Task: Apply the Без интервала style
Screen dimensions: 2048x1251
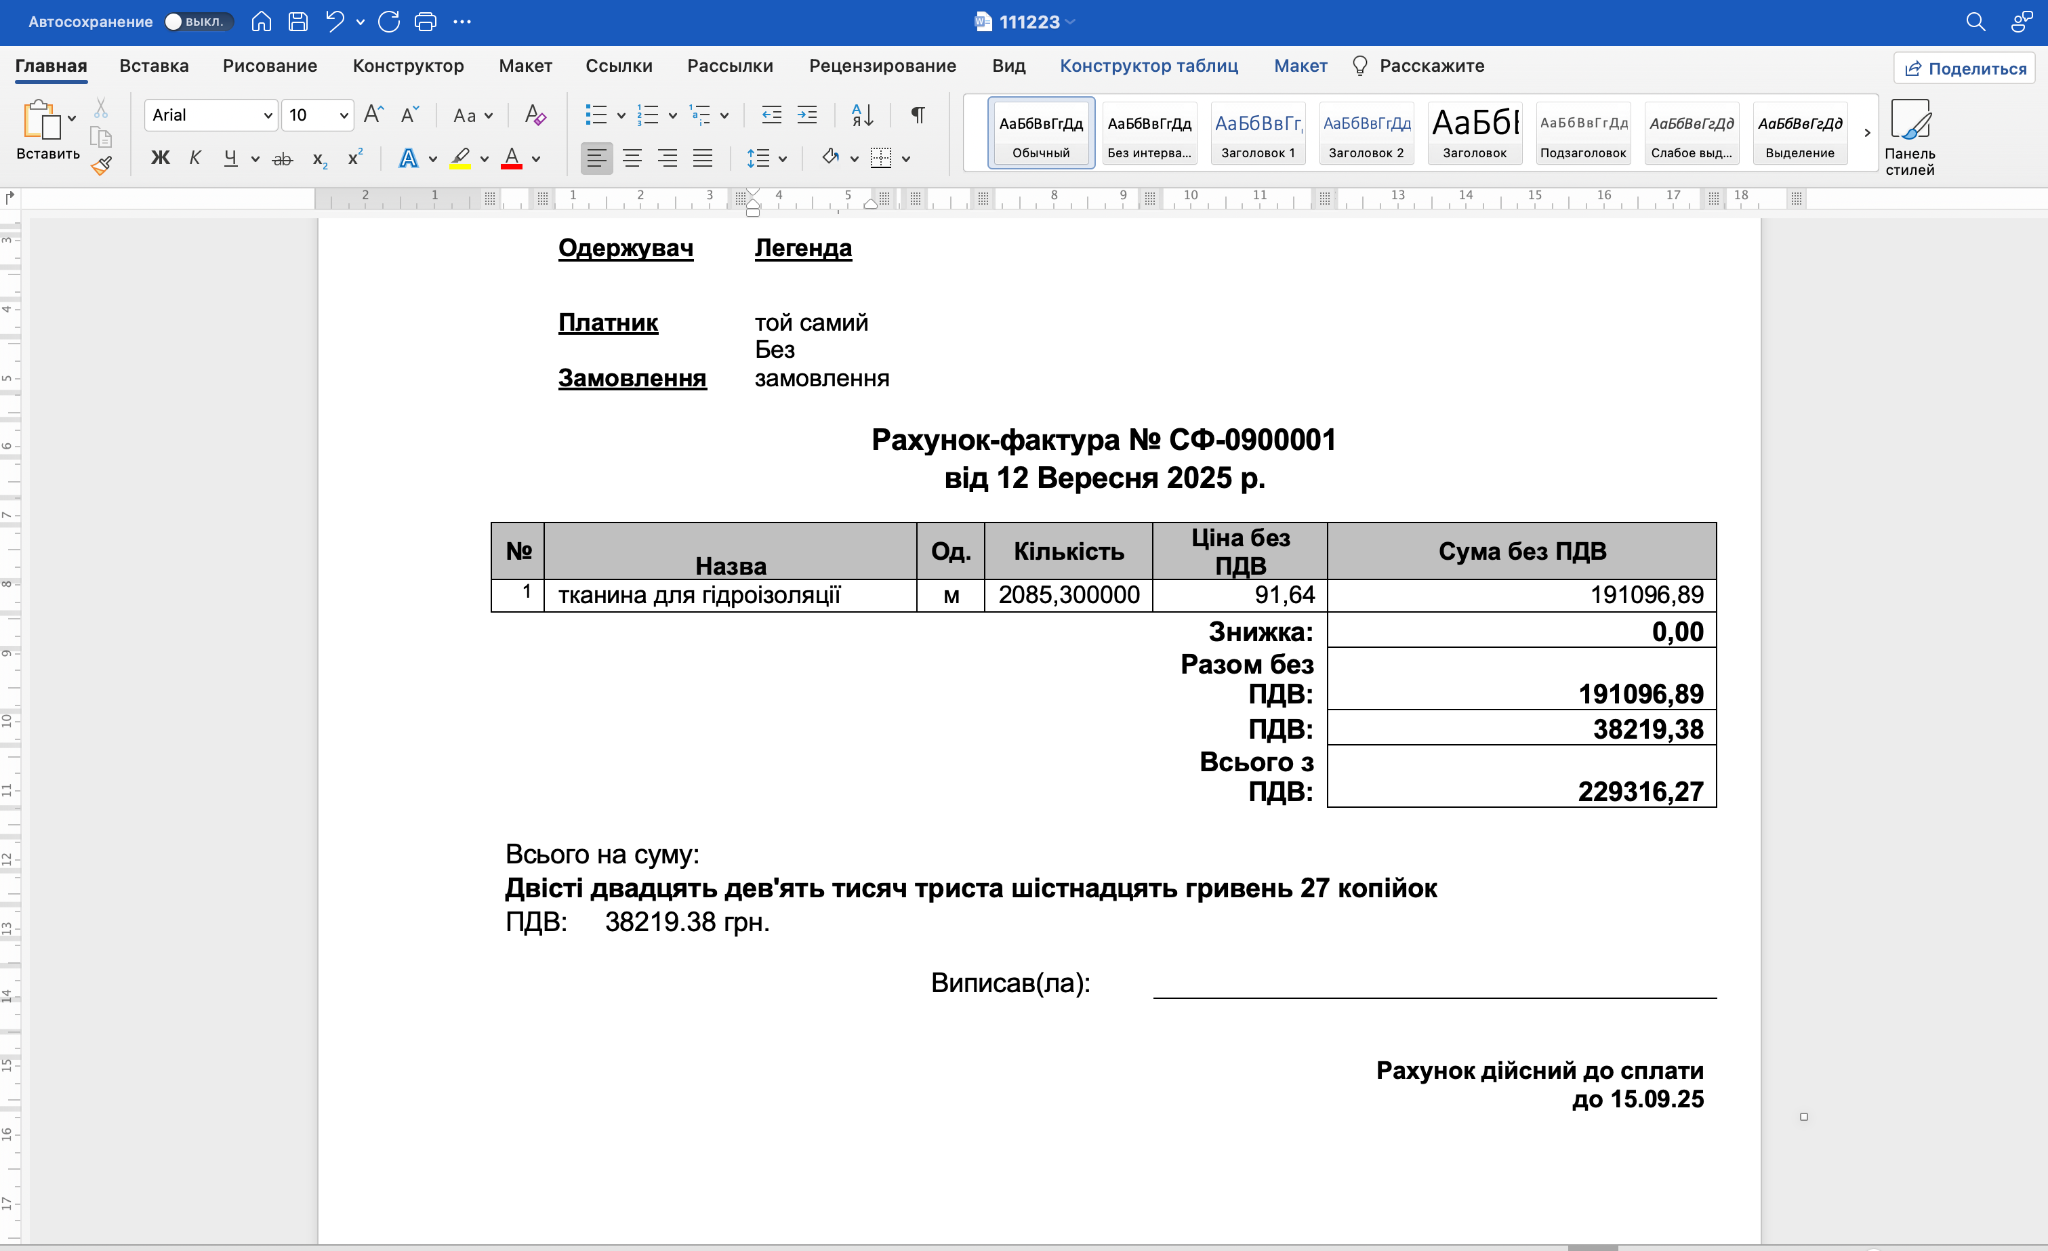Action: click(x=1149, y=133)
